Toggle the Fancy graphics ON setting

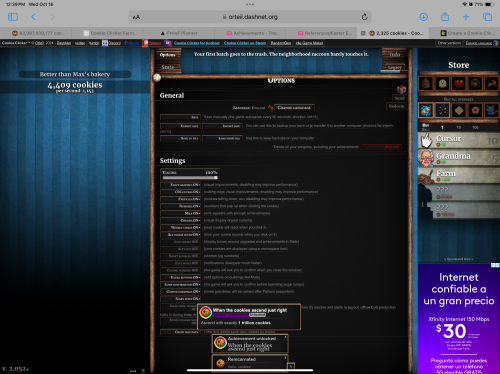click(180, 185)
